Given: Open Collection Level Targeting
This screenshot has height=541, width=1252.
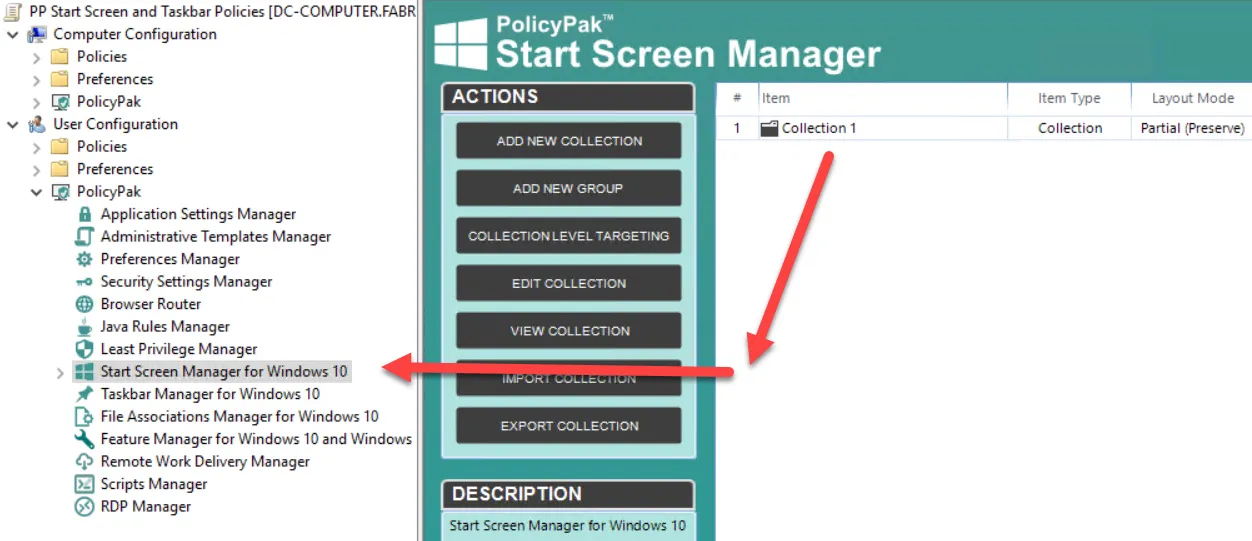Looking at the screenshot, I should [x=569, y=236].
